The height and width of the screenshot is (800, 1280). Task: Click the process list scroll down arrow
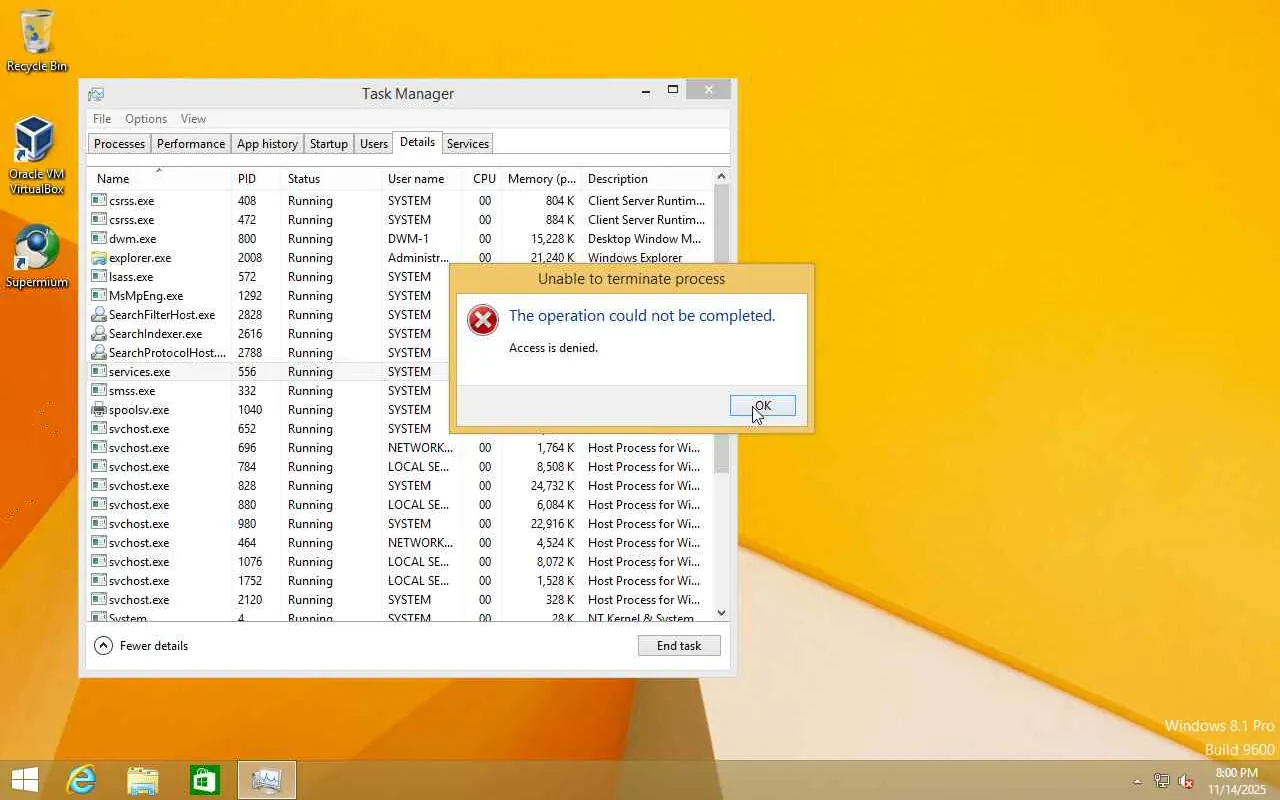click(x=722, y=613)
